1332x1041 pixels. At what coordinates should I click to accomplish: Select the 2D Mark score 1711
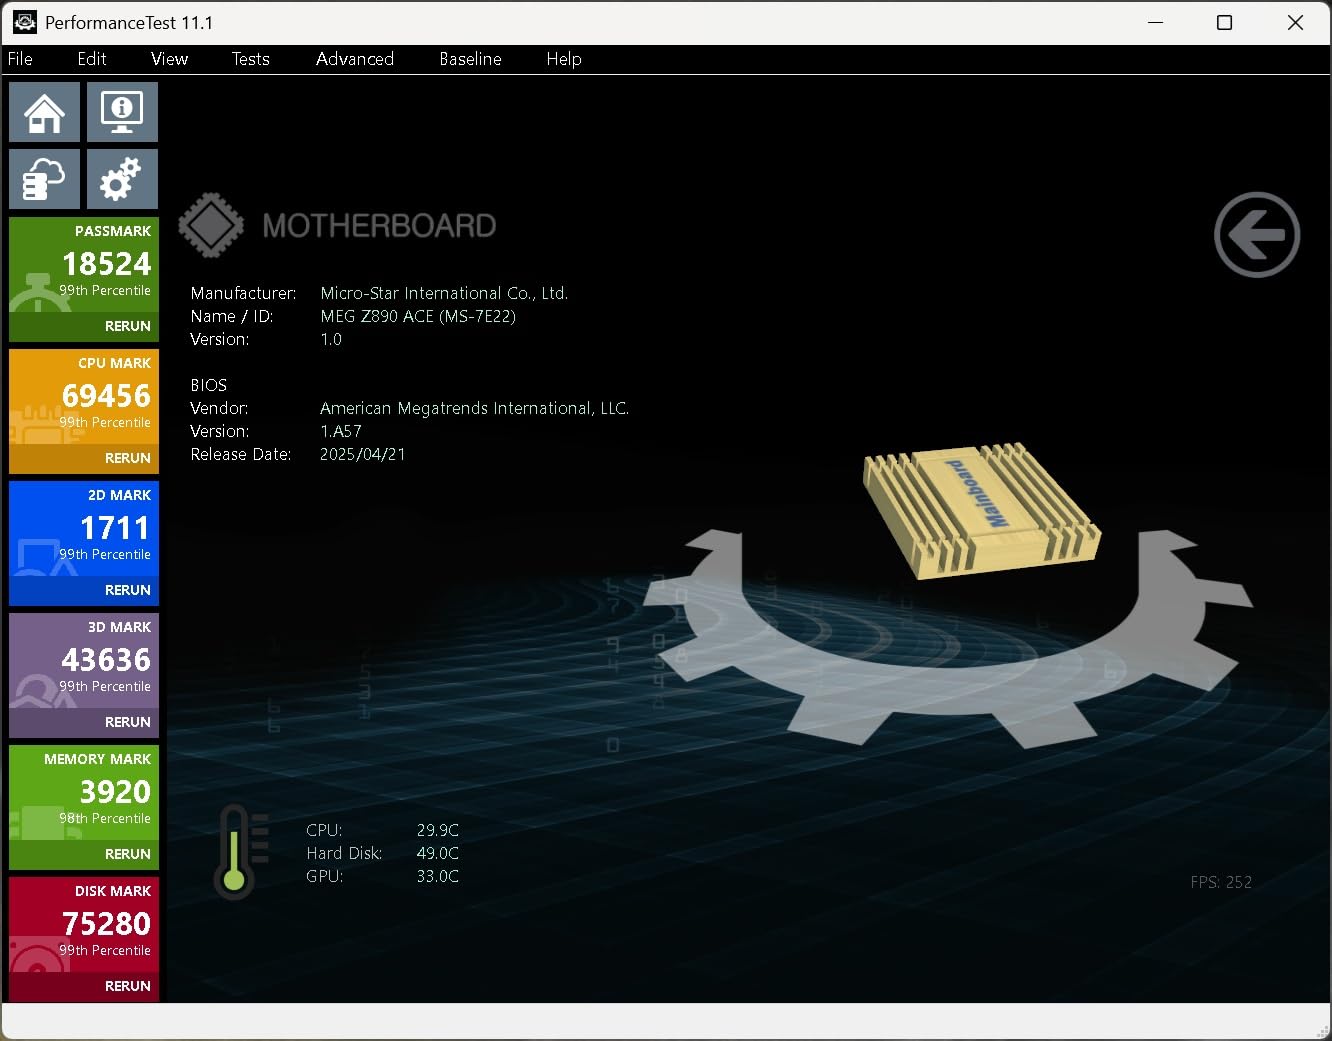(x=115, y=528)
